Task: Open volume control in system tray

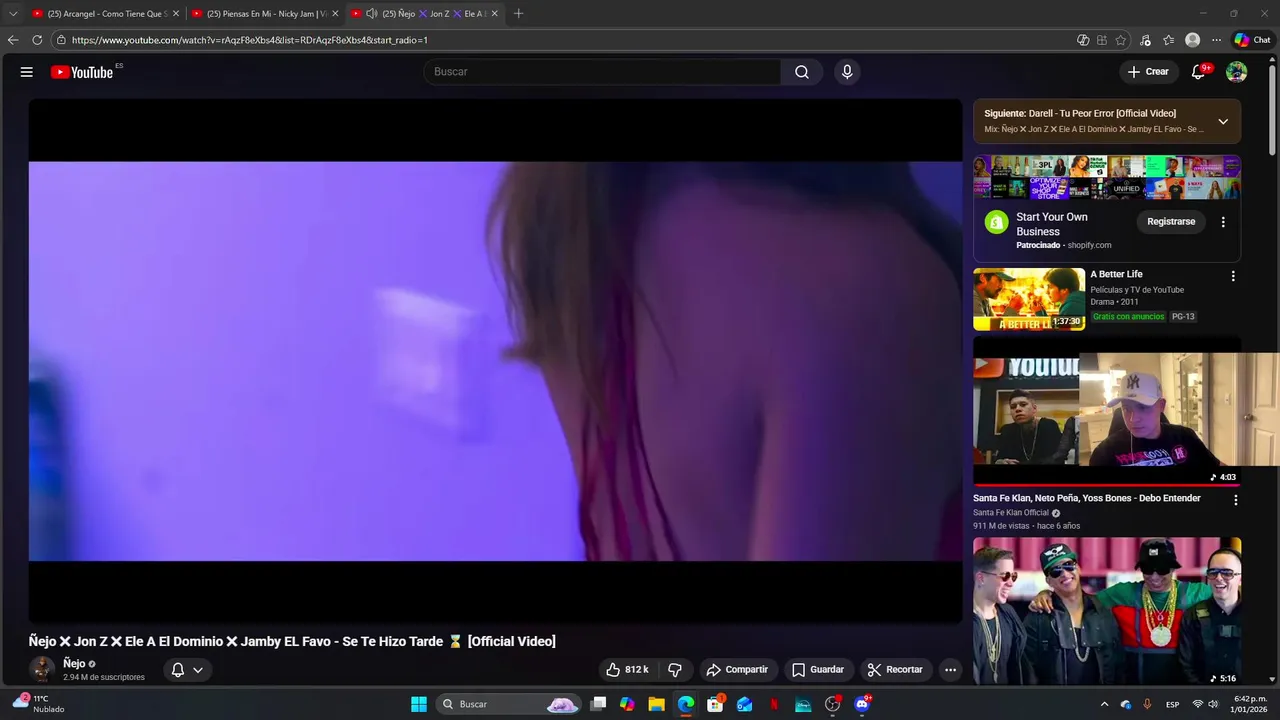Action: 1213,704
